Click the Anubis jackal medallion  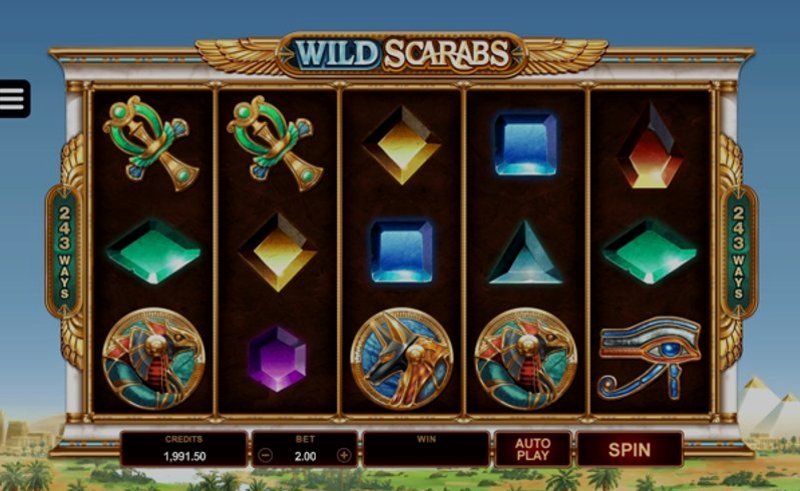point(402,359)
